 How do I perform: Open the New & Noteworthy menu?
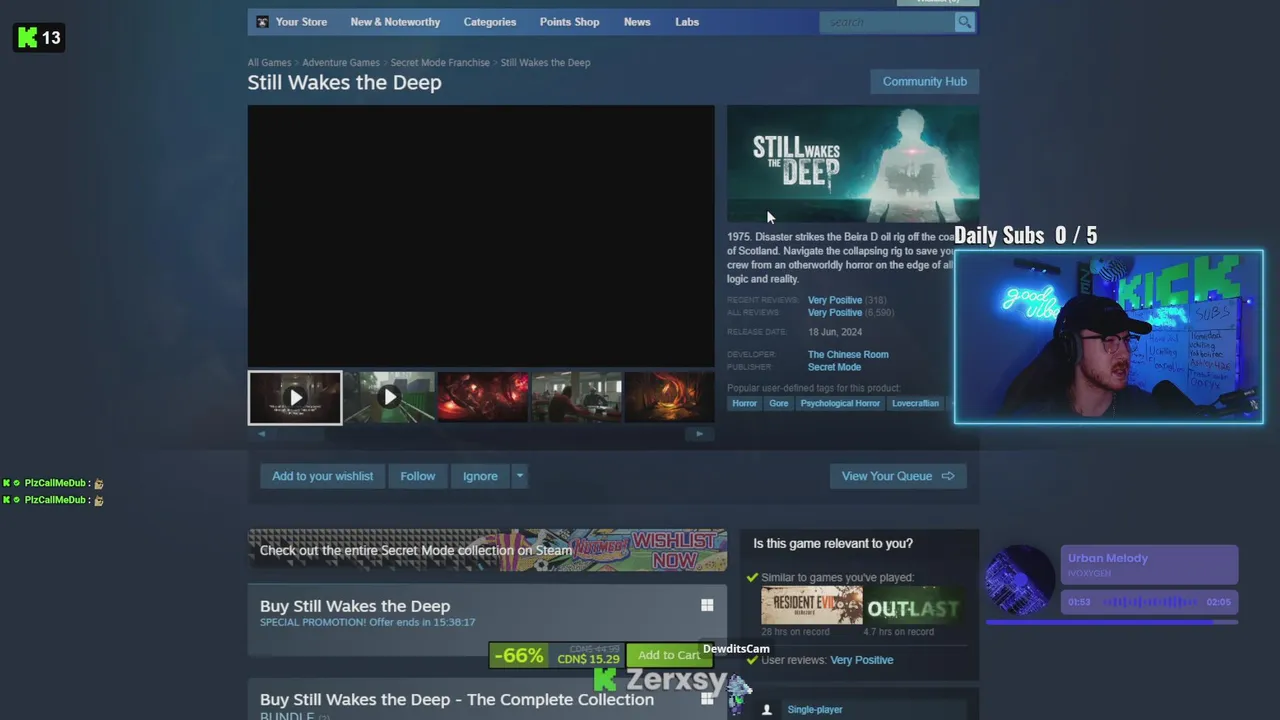coord(395,22)
